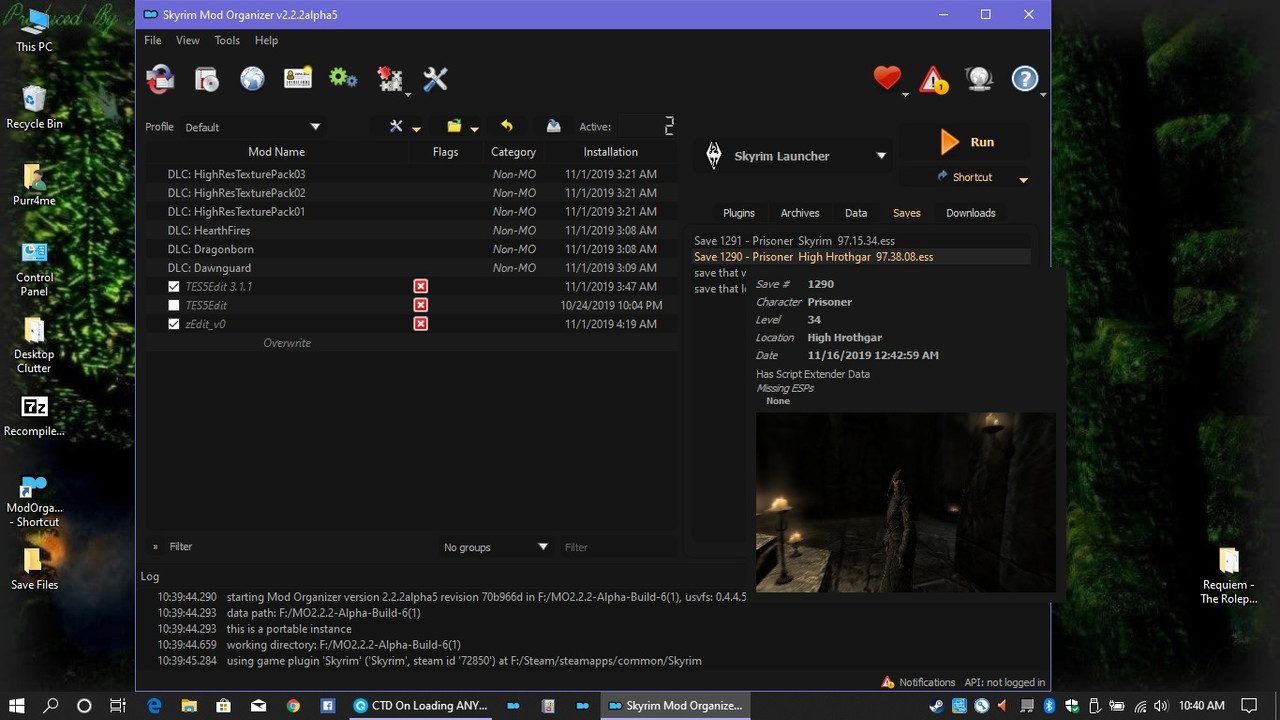Click the Windows Start button

(18, 706)
